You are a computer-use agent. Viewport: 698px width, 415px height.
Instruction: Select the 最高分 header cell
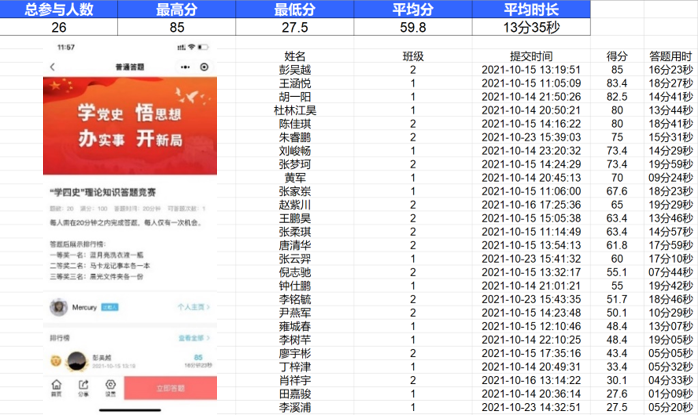[176, 9]
